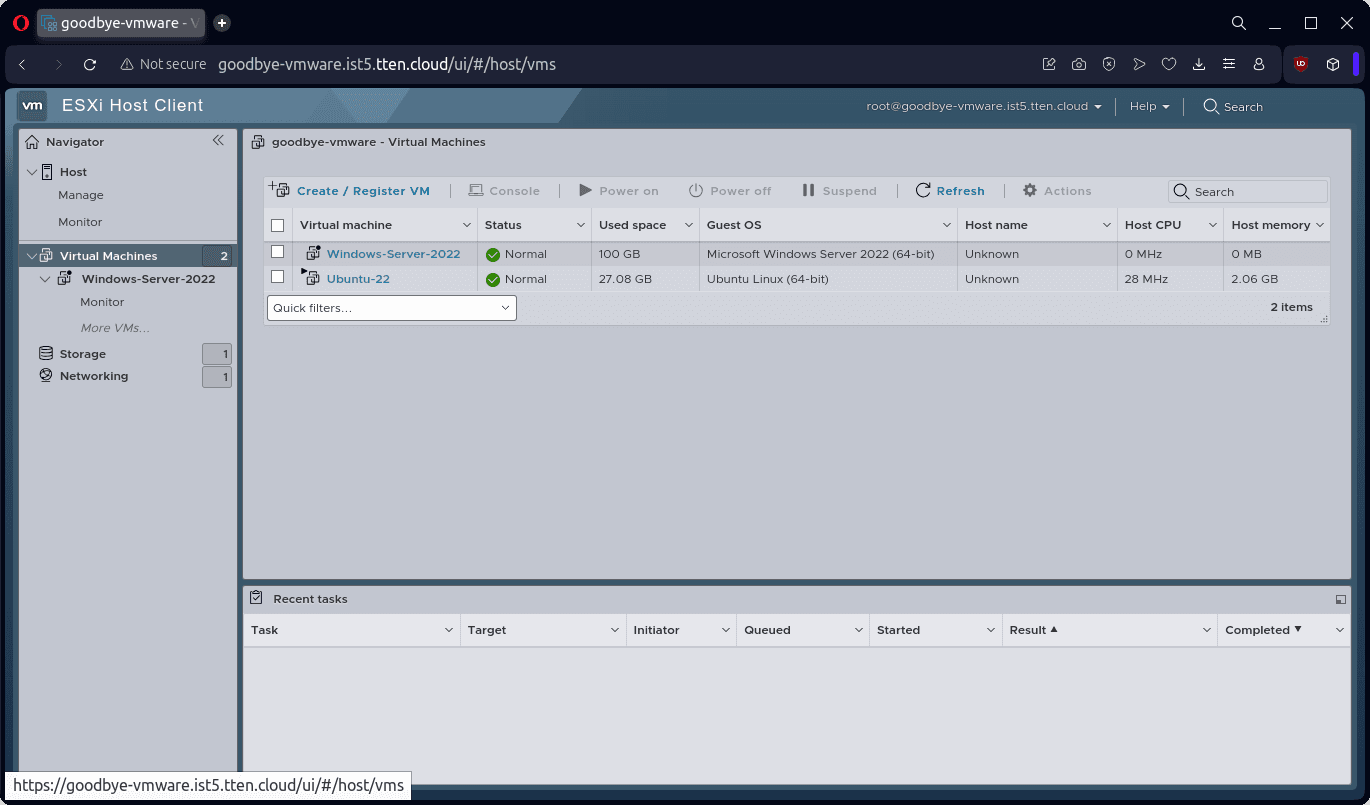Click the Suspend toolbar button
This screenshot has width=1370, height=805.
839,190
